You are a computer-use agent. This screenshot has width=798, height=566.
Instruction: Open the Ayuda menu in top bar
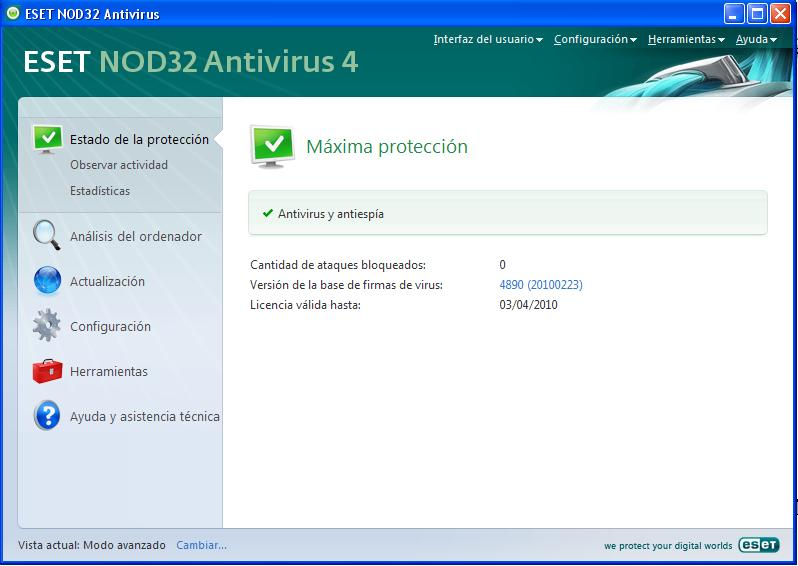(x=755, y=40)
